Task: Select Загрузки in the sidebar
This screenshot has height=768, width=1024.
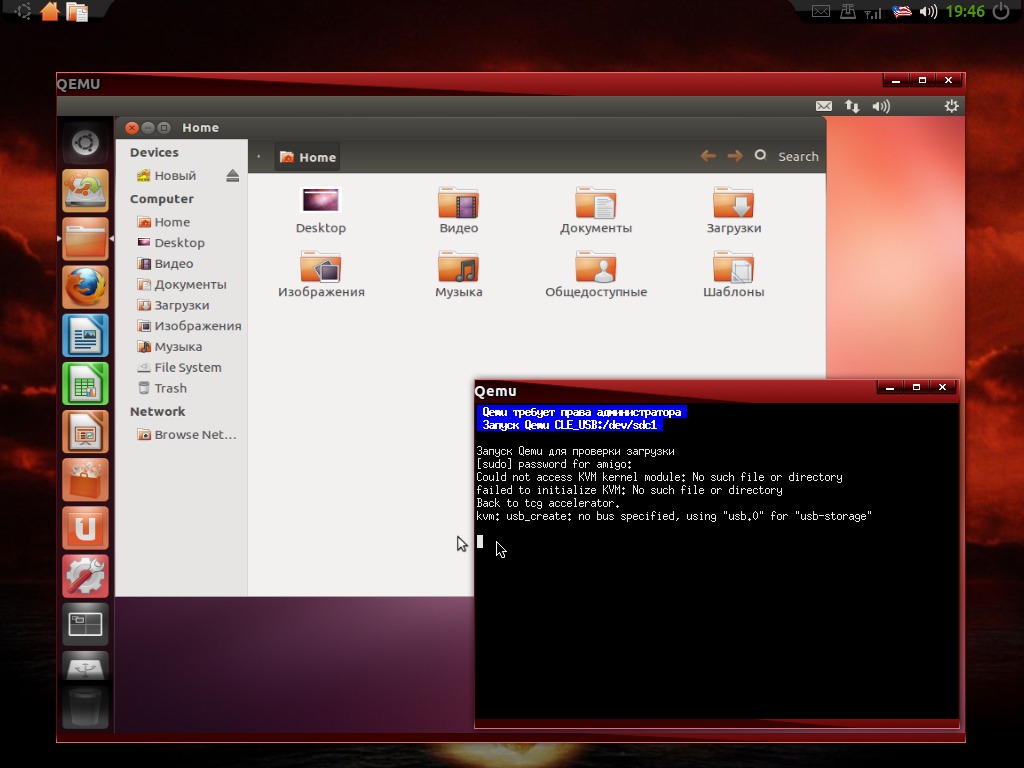Action: pyautogui.click(x=173, y=306)
